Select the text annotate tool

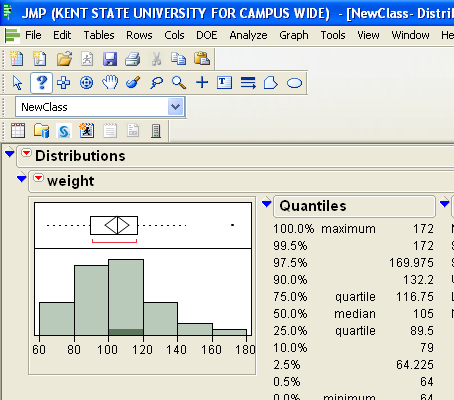224,82
